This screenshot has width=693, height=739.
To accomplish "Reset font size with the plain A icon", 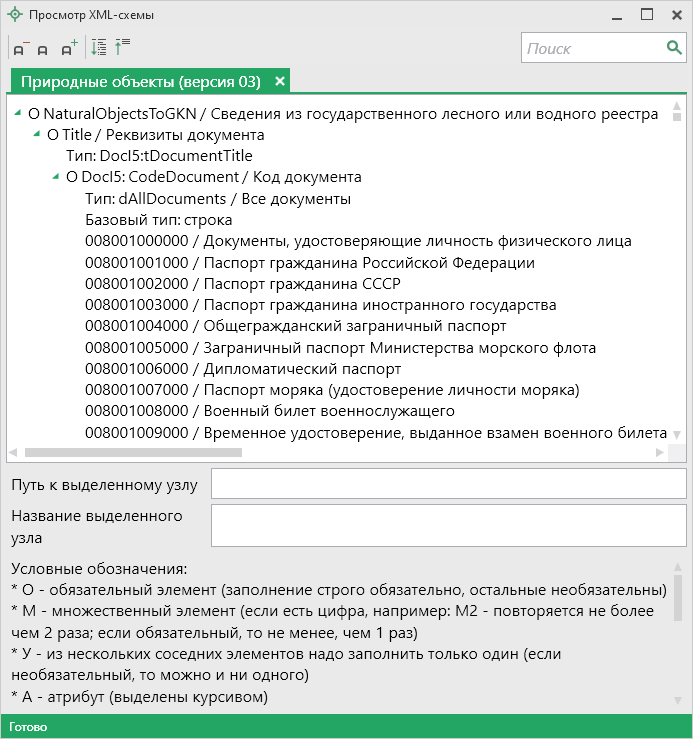I will coord(43,48).
